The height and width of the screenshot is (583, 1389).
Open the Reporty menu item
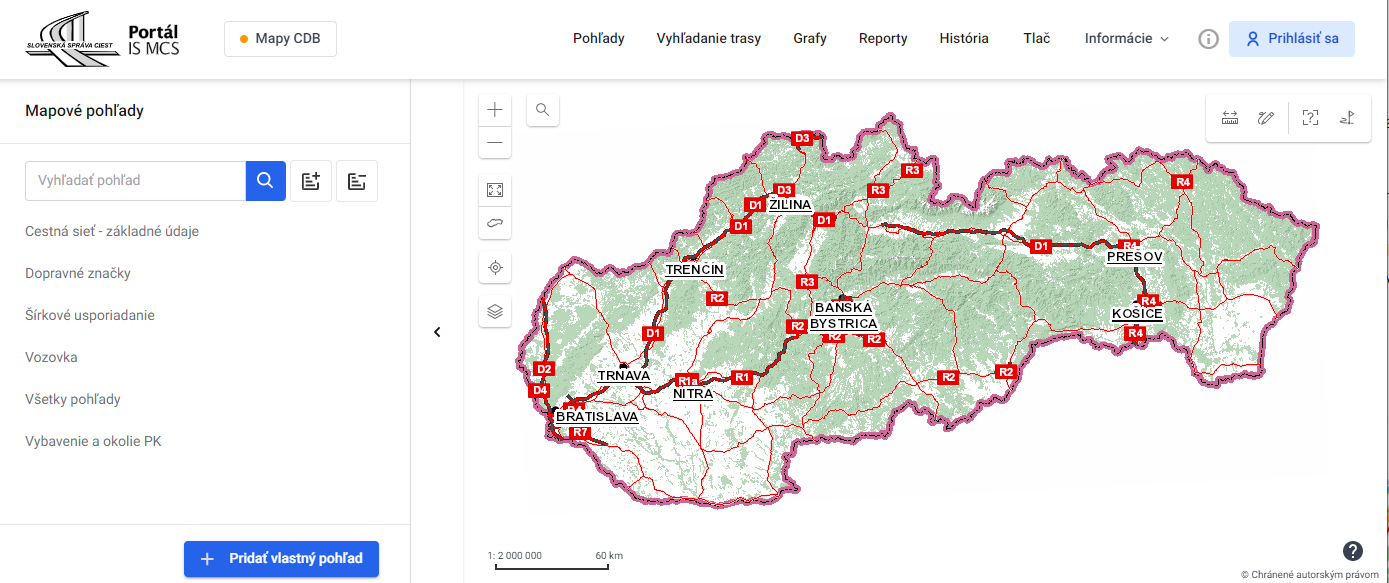[x=883, y=39]
